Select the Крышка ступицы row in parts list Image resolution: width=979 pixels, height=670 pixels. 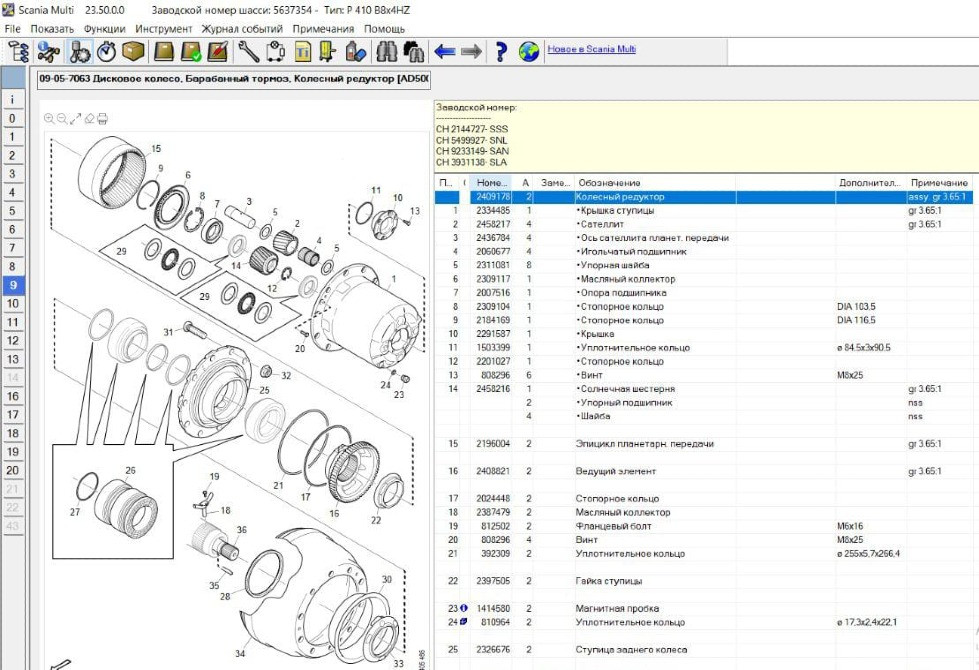(617, 211)
